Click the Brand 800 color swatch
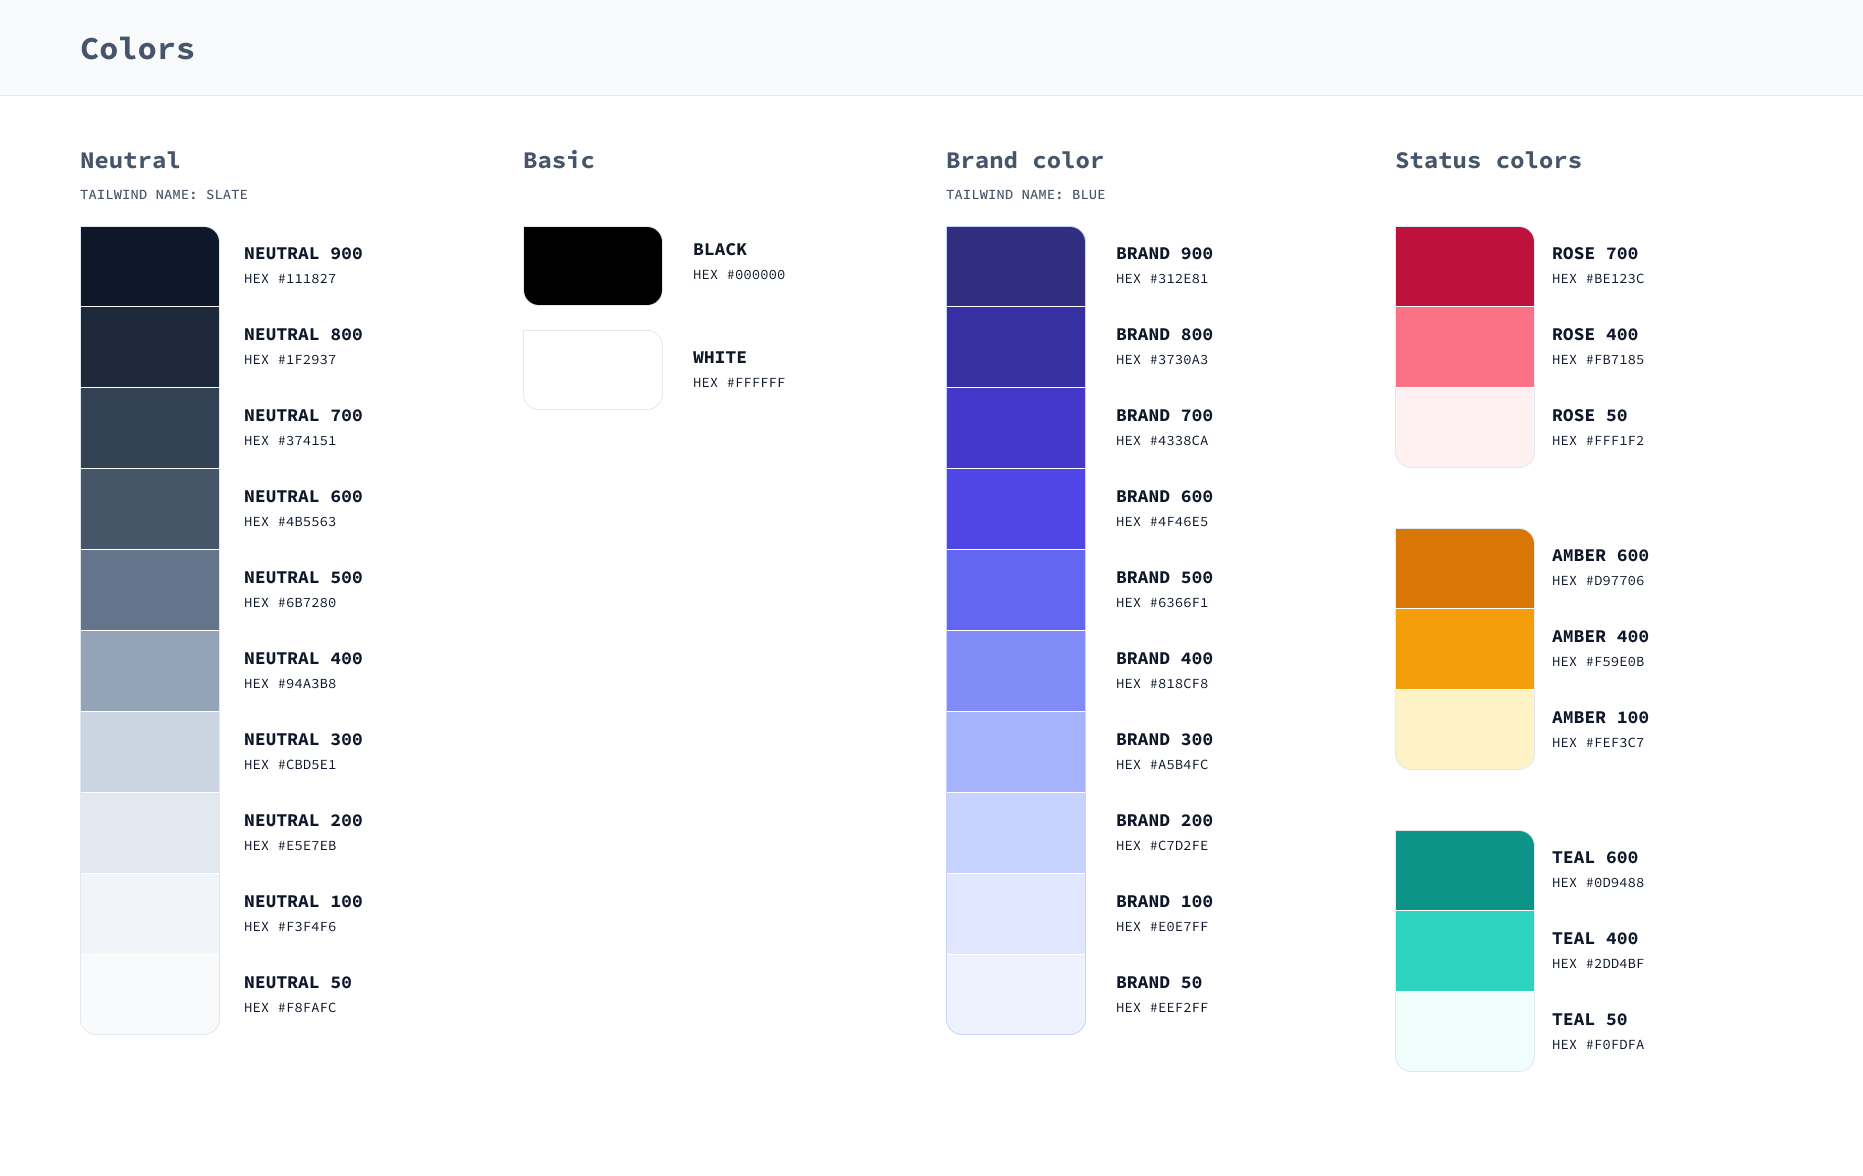The image size is (1863, 1176). pos(1016,347)
